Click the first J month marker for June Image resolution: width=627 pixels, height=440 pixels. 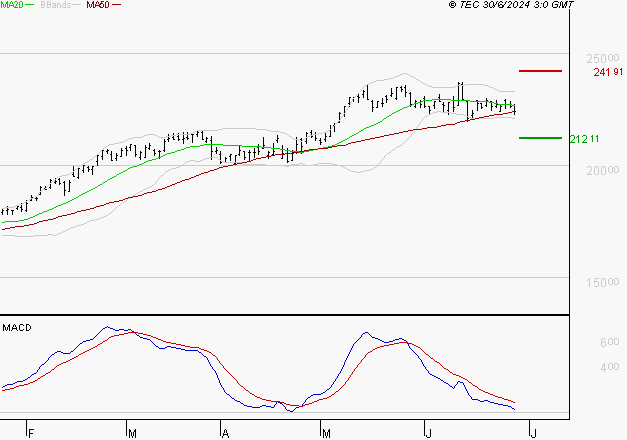click(x=429, y=434)
